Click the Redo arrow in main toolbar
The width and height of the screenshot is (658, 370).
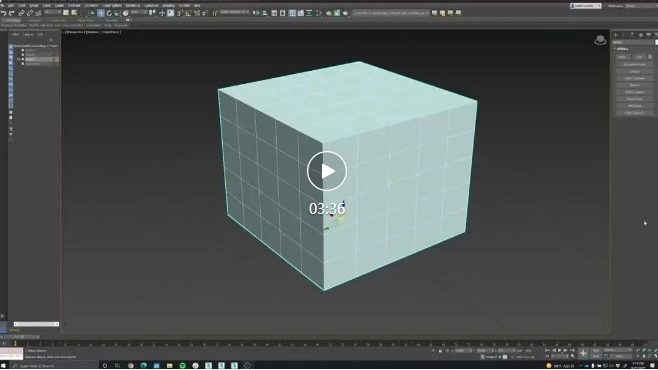11,13
